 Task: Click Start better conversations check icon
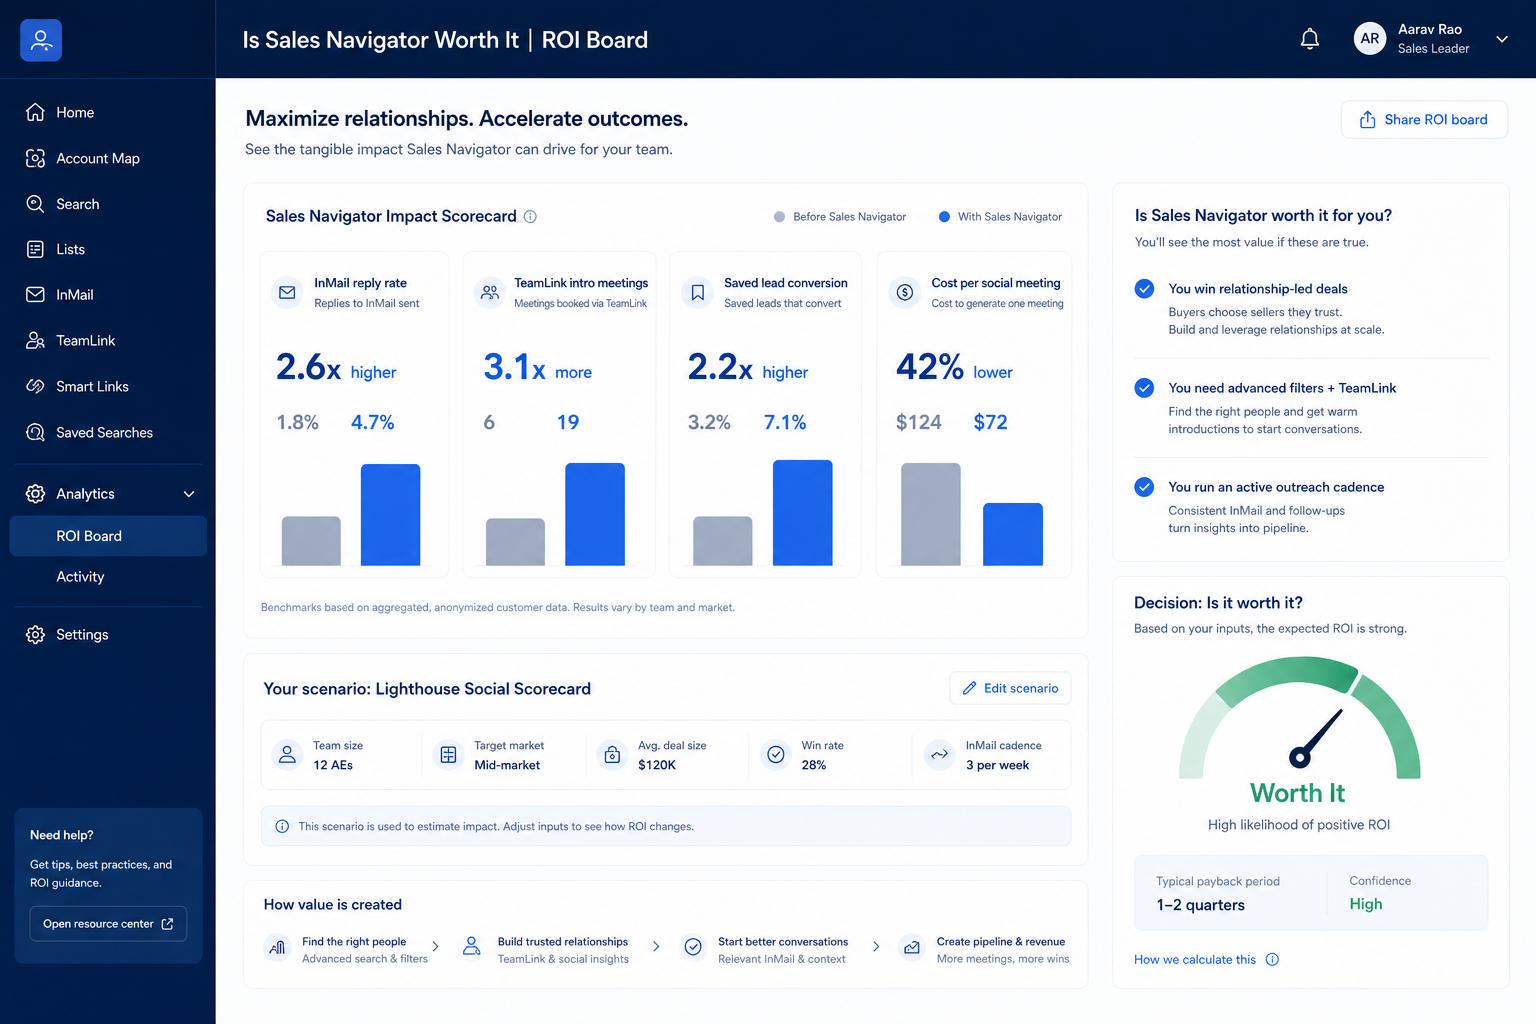click(x=693, y=947)
